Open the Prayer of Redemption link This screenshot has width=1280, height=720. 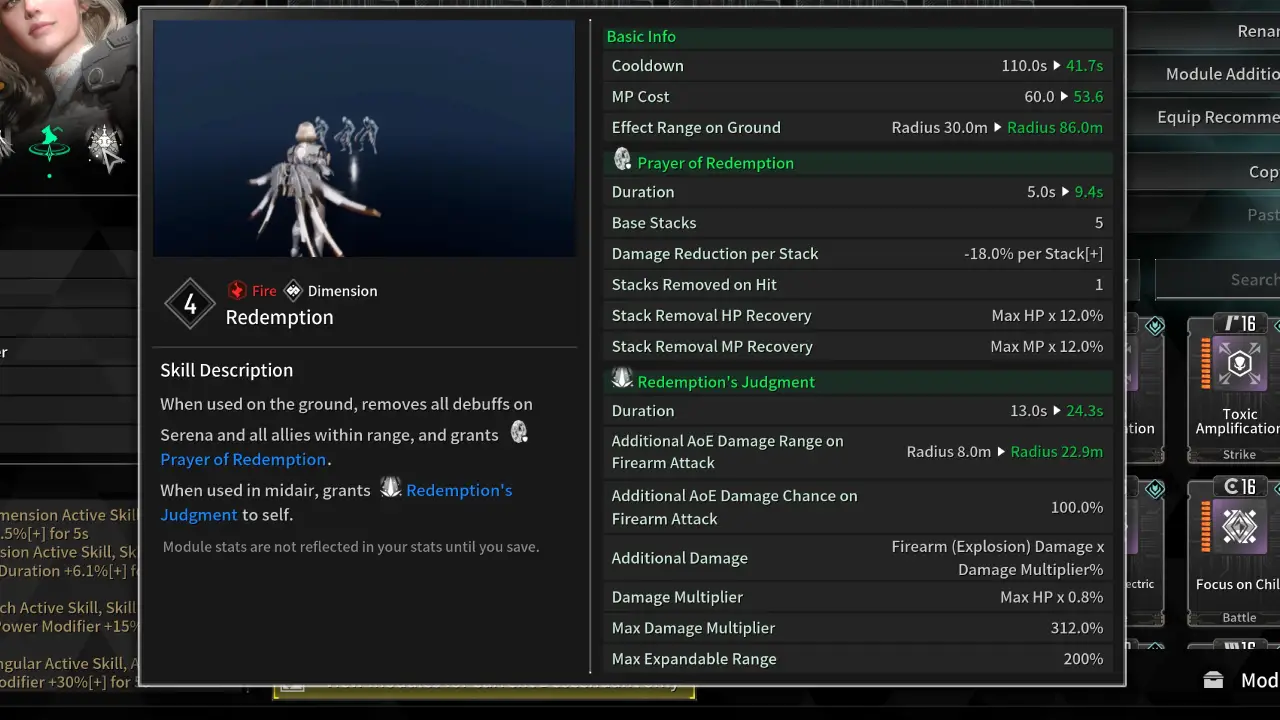click(243, 460)
